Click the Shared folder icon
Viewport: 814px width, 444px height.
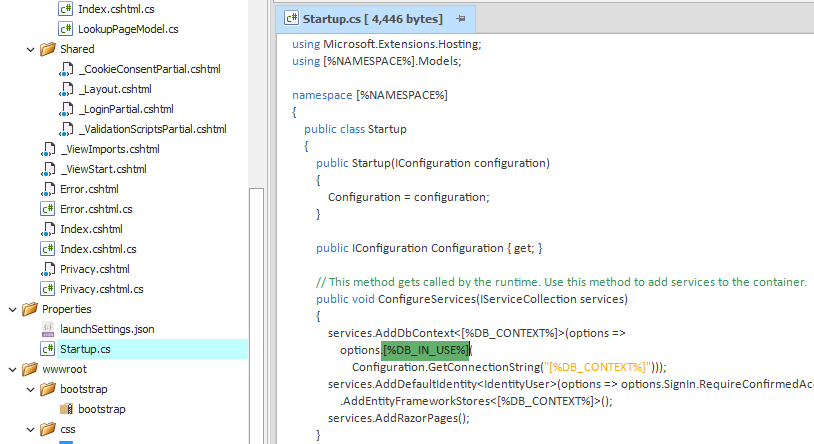click(47, 49)
